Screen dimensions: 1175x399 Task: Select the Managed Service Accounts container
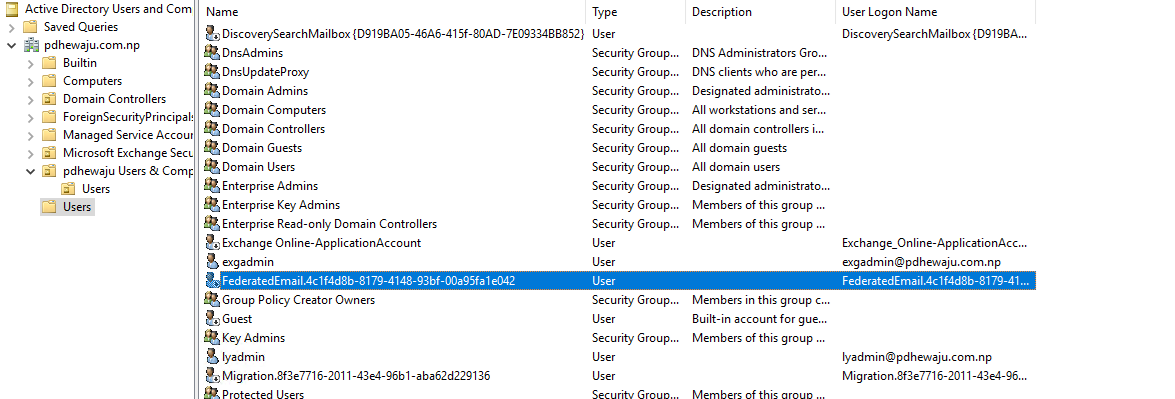click(x=127, y=135)
